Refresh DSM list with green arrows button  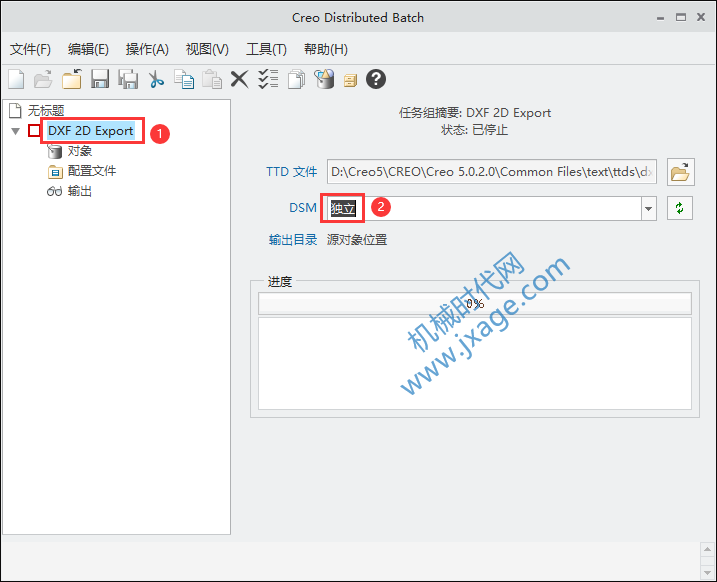(x=680, y=208)
